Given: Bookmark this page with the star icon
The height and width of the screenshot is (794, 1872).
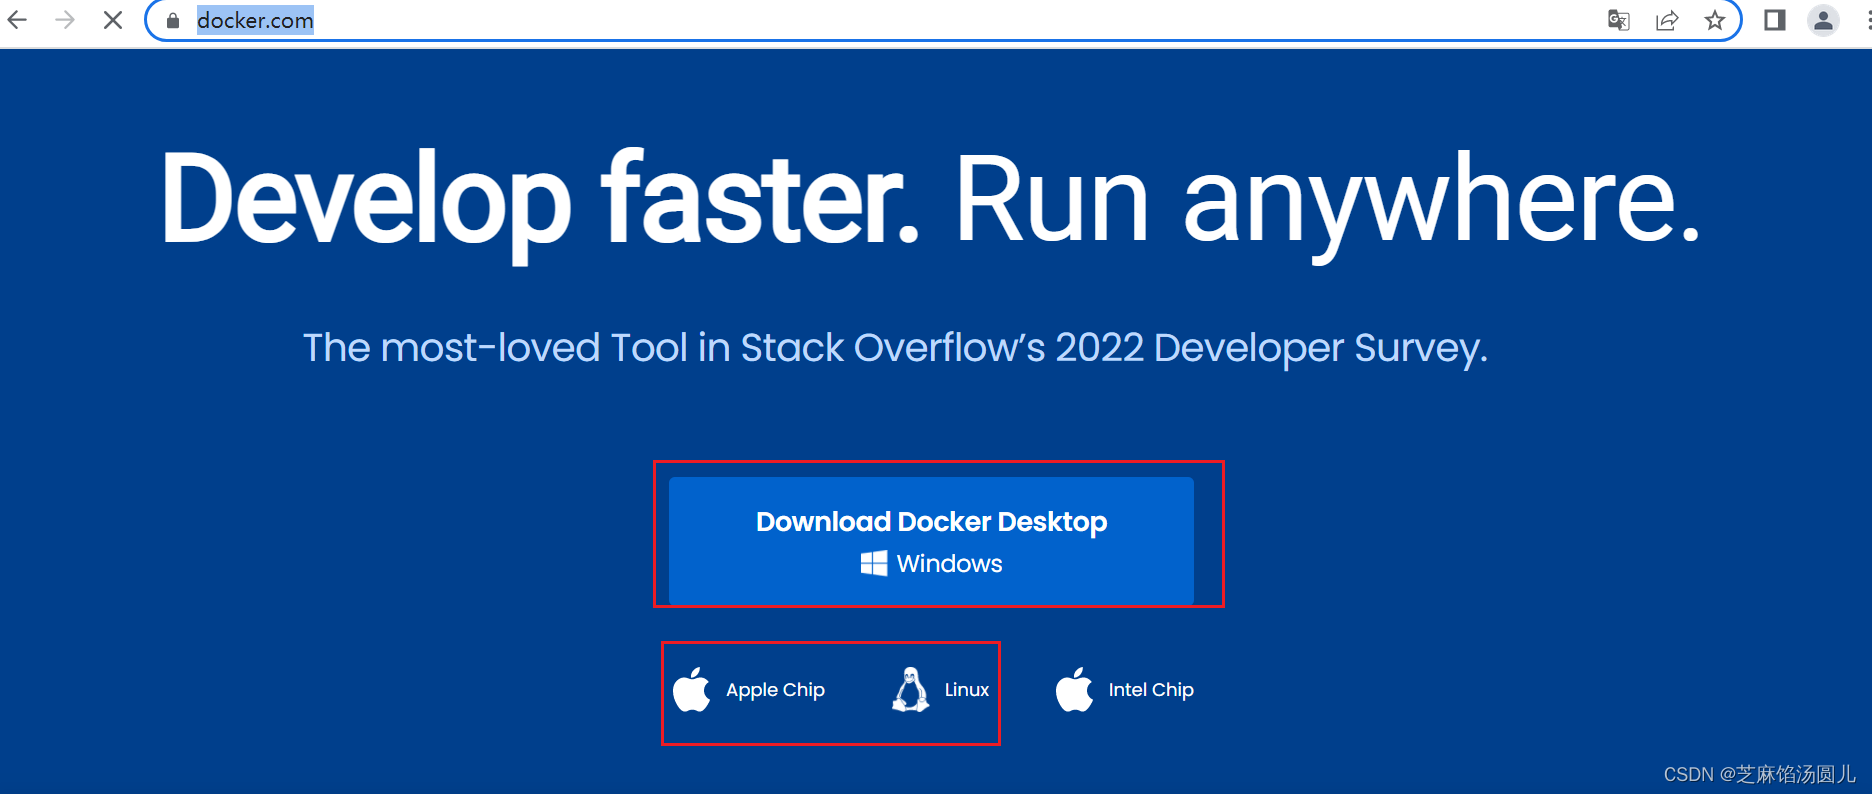Looking at the screenshot, I should click(x=1715, y=20).
